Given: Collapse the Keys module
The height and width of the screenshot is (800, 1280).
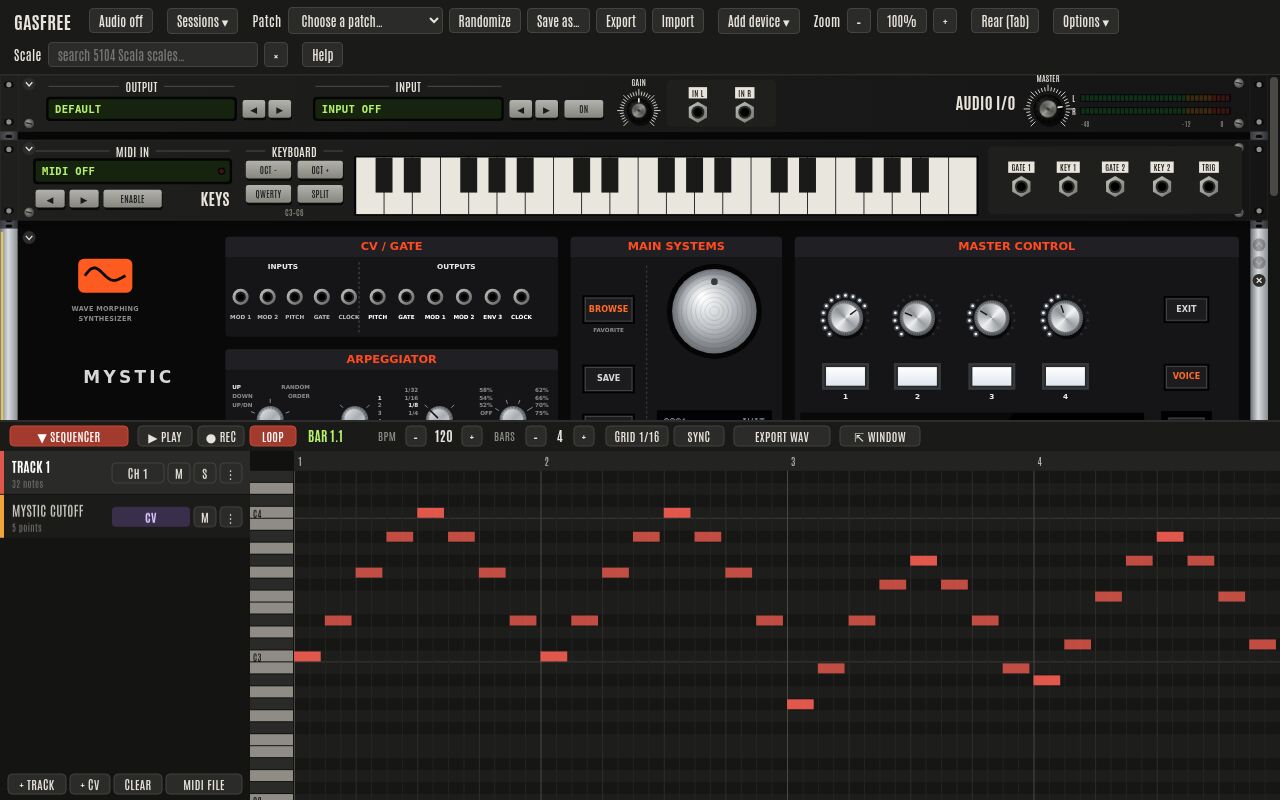Looking at the screenshot, I should coord(29,149).
